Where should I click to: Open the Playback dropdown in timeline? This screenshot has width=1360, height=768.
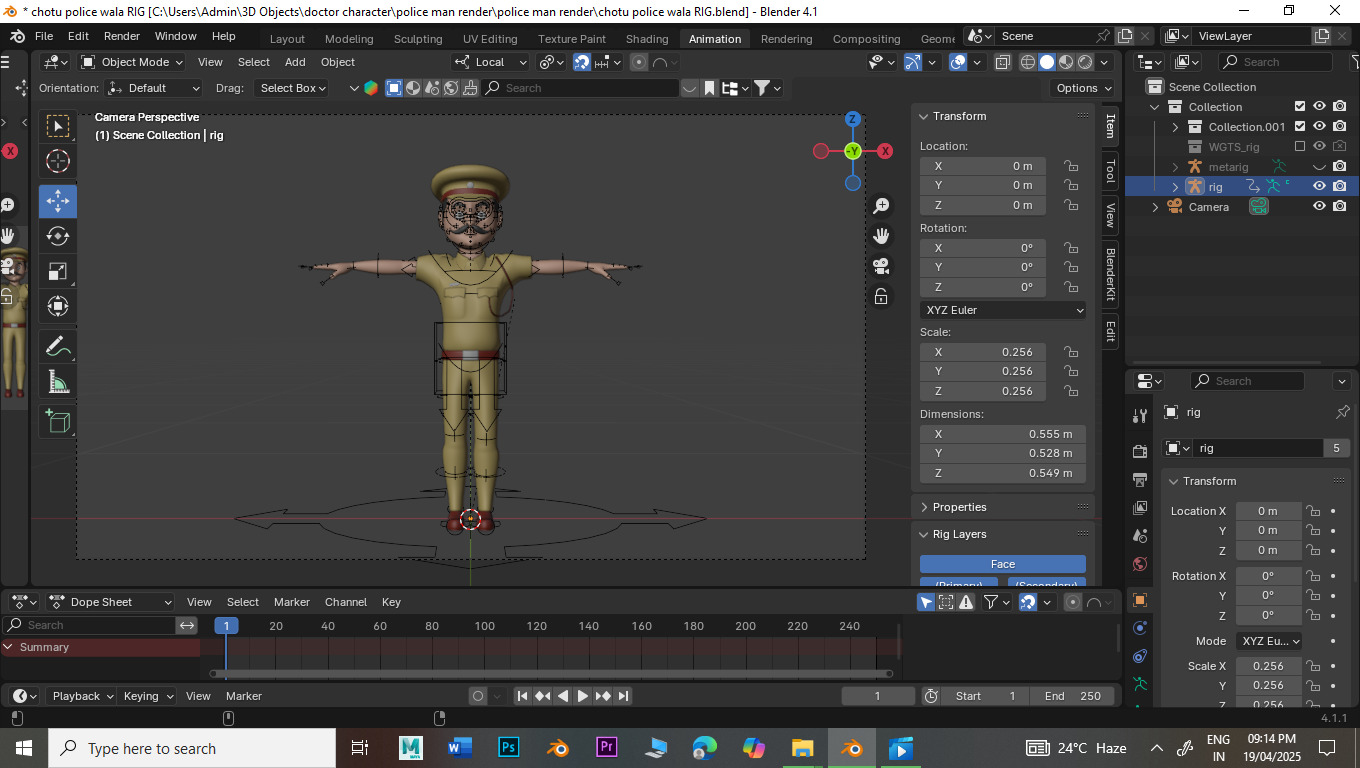(x=82, y=696)
